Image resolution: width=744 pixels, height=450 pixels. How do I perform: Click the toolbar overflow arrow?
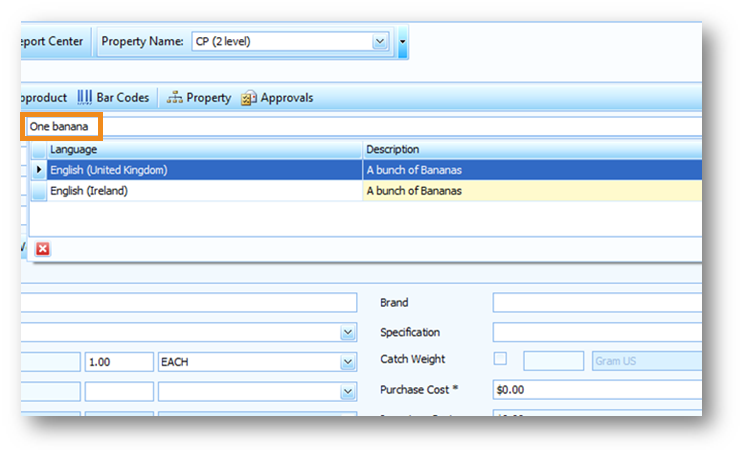tap(402, 42)
